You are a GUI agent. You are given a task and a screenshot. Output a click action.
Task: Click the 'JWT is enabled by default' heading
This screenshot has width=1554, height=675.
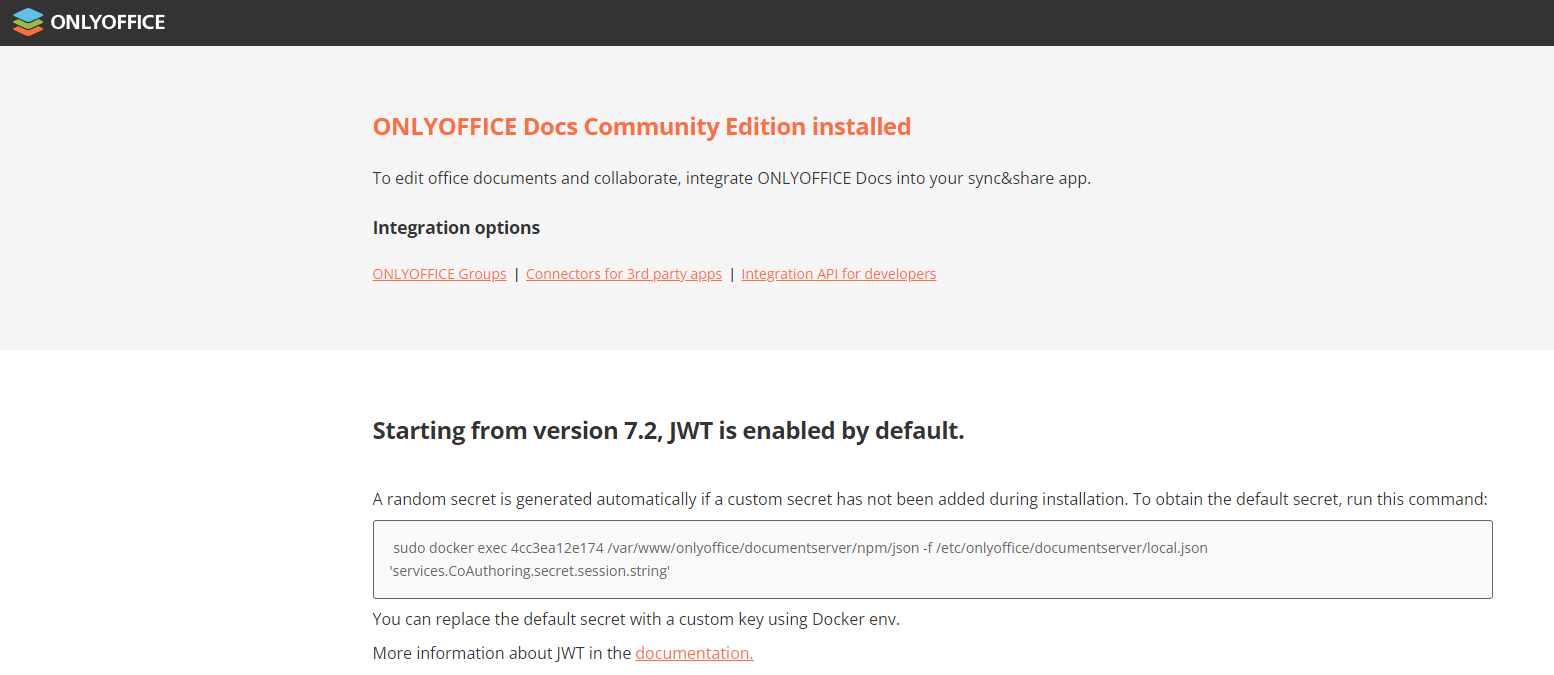point(668,431)
